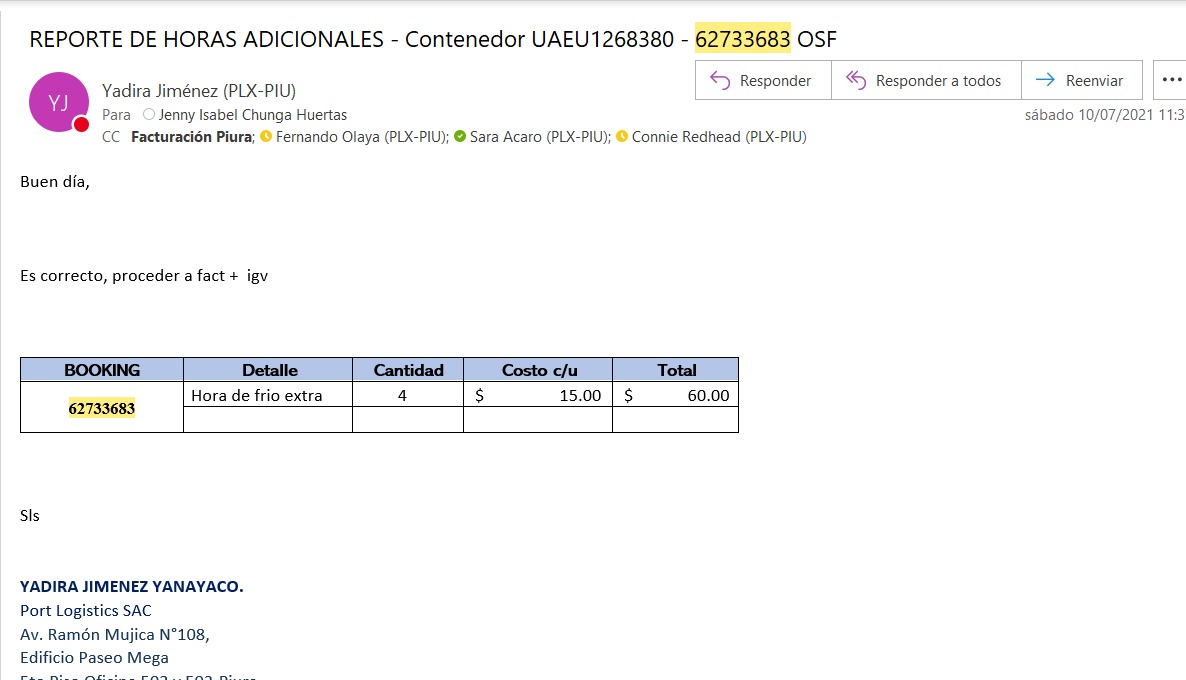The height and width of the screenshot is (680, 1186).
Task: Click the red presence status dot
Action: pyautogui.click(x=82, y=125)
